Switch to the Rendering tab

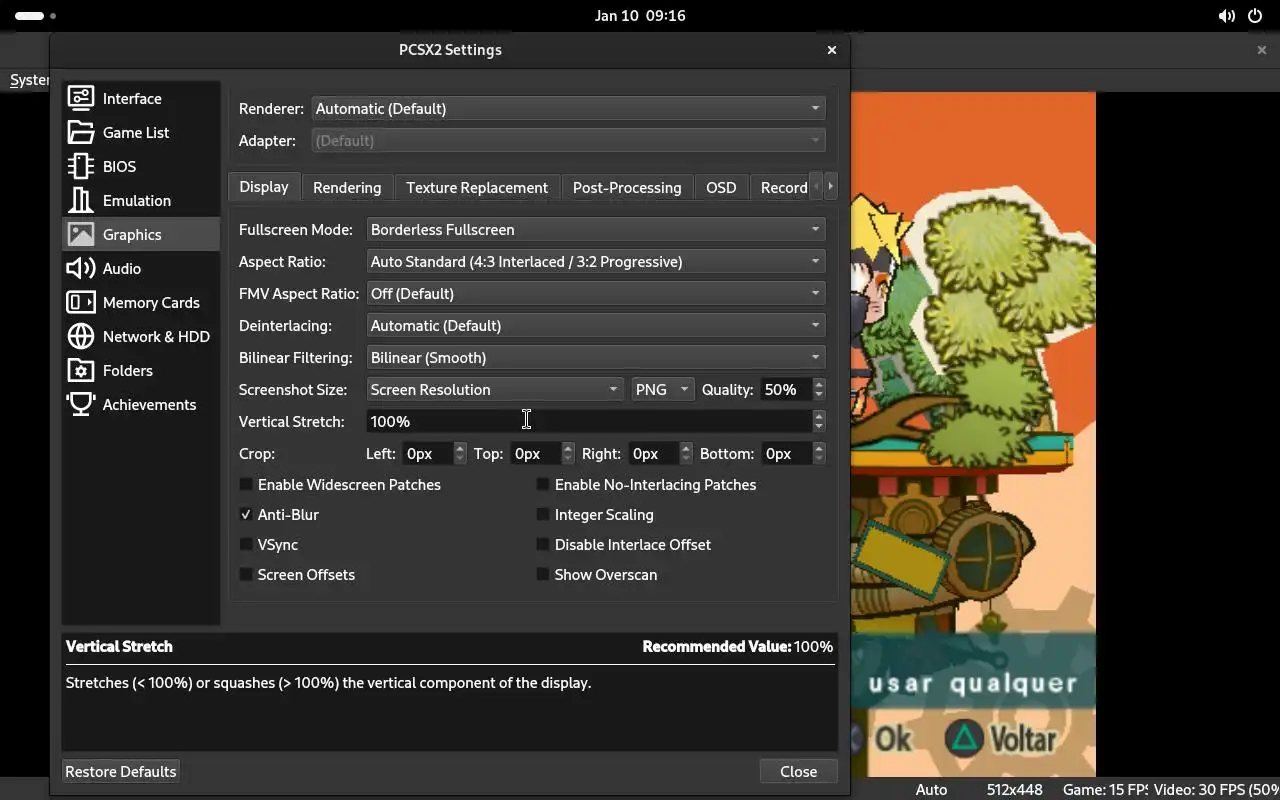(x=347, y=187)
